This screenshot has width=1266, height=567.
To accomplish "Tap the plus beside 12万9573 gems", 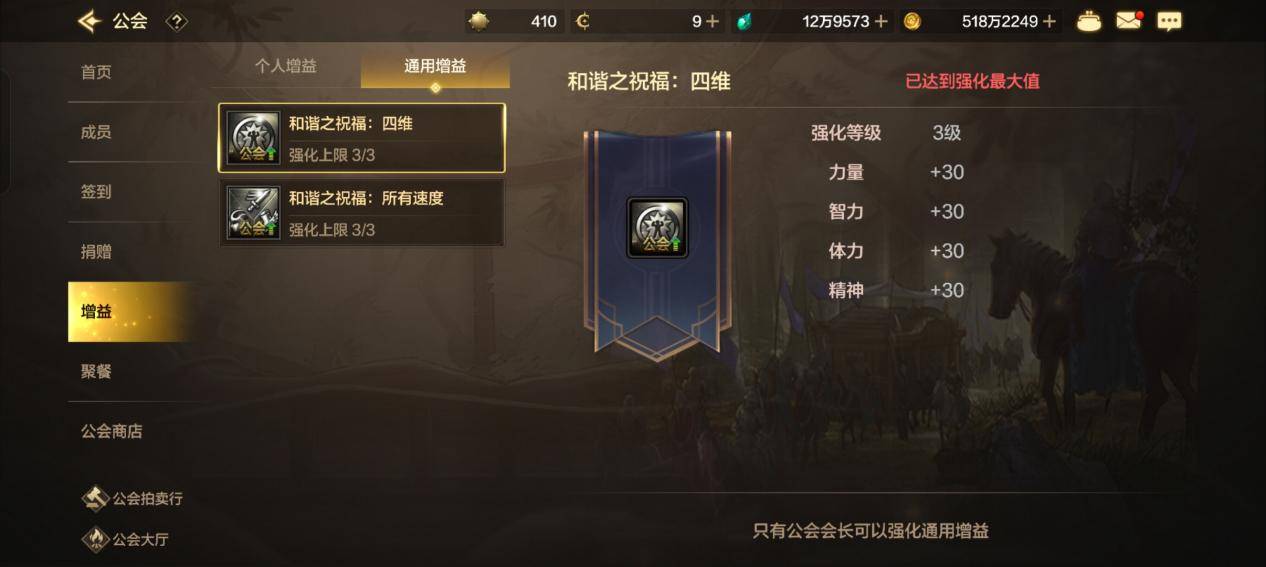I will pyautogui.click(x=881, y=21).
